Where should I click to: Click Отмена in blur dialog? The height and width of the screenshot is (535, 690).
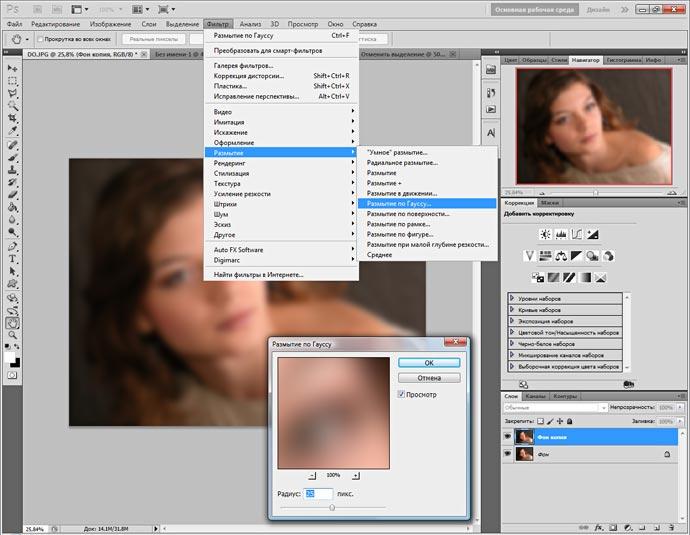429,378
